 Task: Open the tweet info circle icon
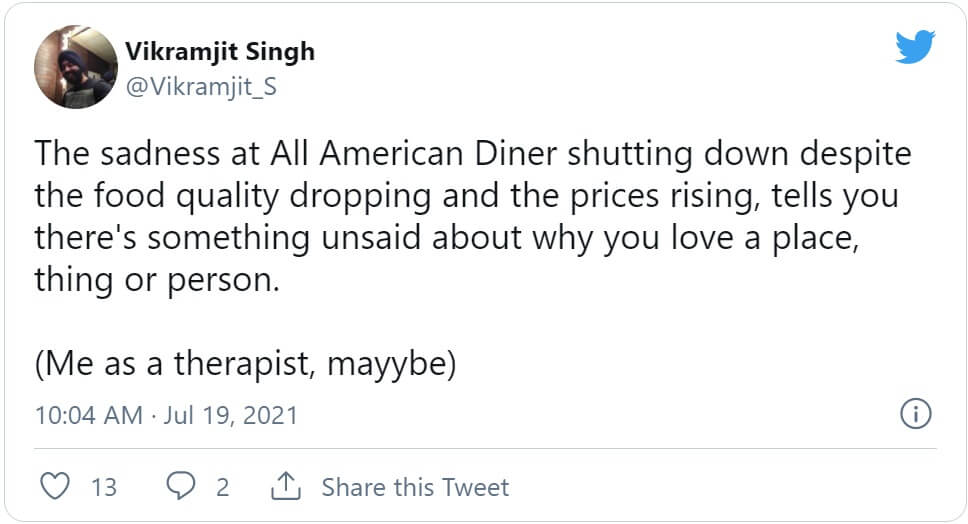(916, 414)
